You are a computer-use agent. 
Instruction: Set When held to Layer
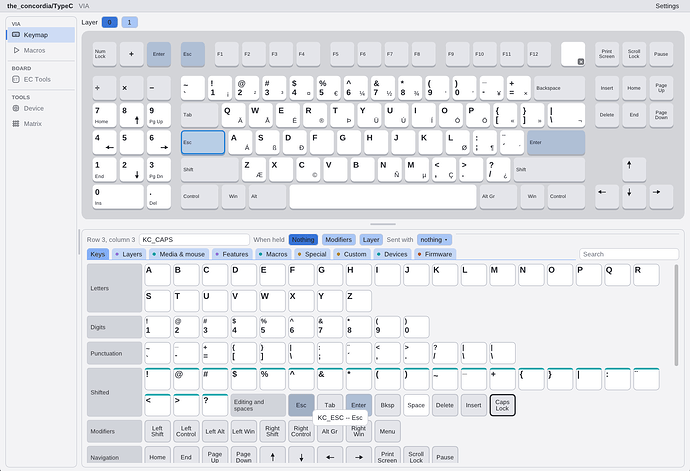coord(371,239)
